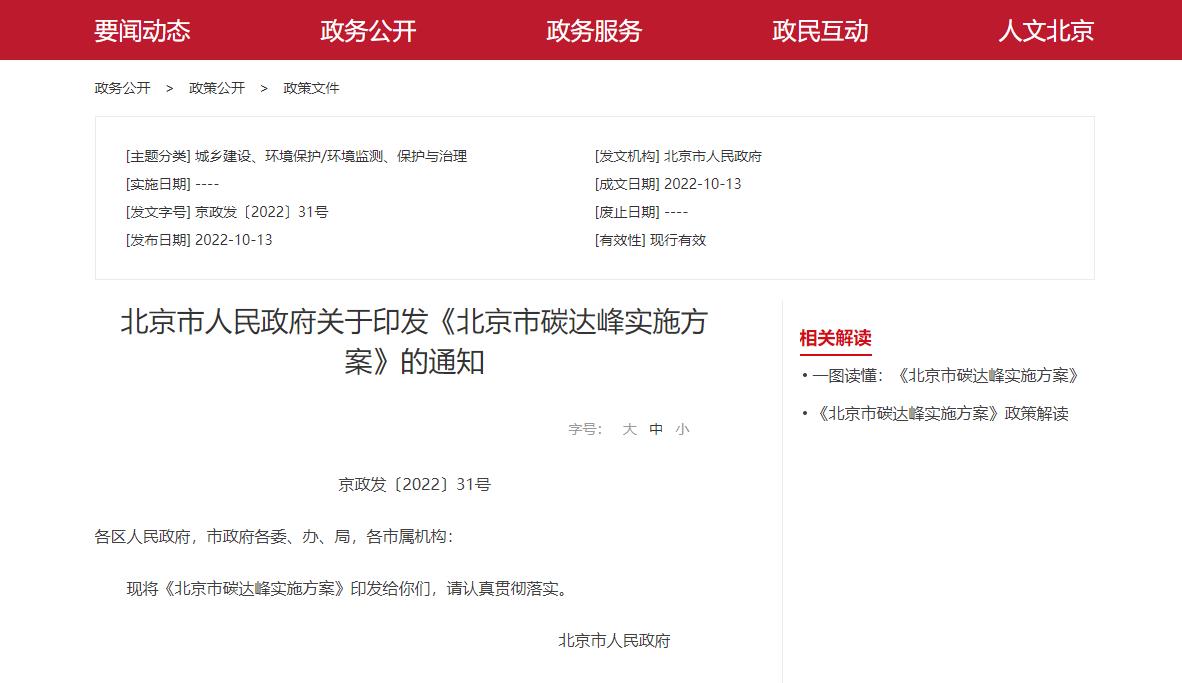The image size is (1182, 683).
Task: Navigate to the 政策公开 breadcrumb
Action: [217, 88]
